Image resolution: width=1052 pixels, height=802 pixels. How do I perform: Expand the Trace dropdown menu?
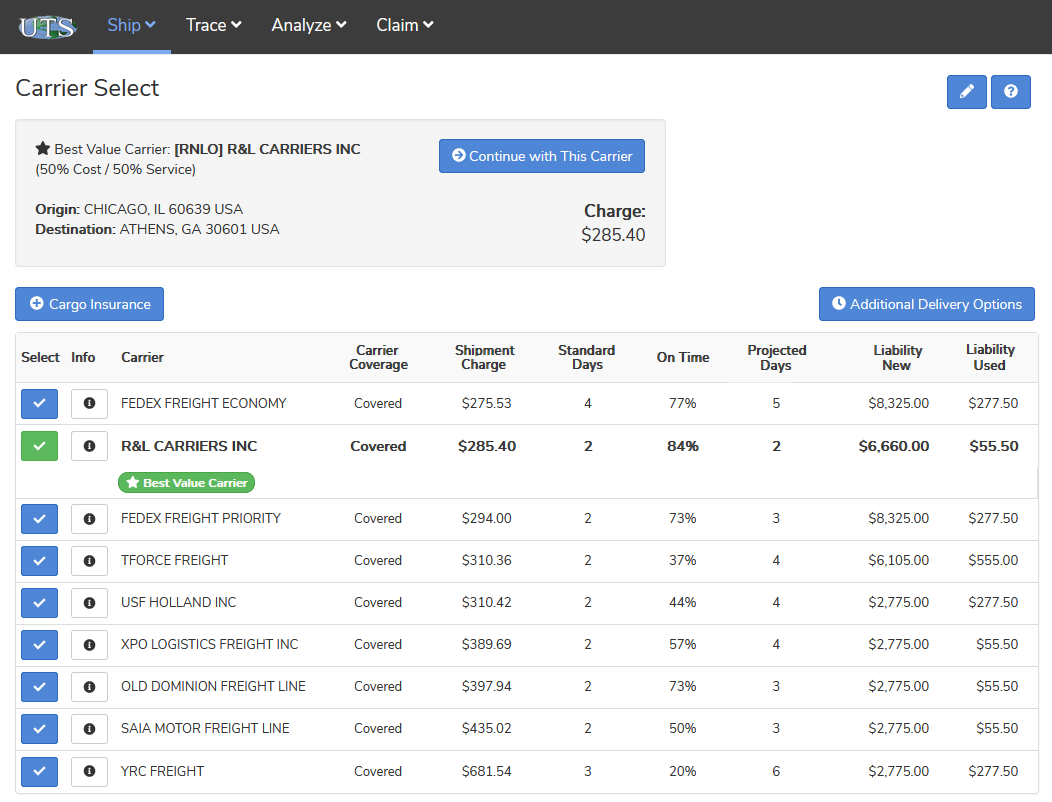pyautogui.click(x=213, y=25)
